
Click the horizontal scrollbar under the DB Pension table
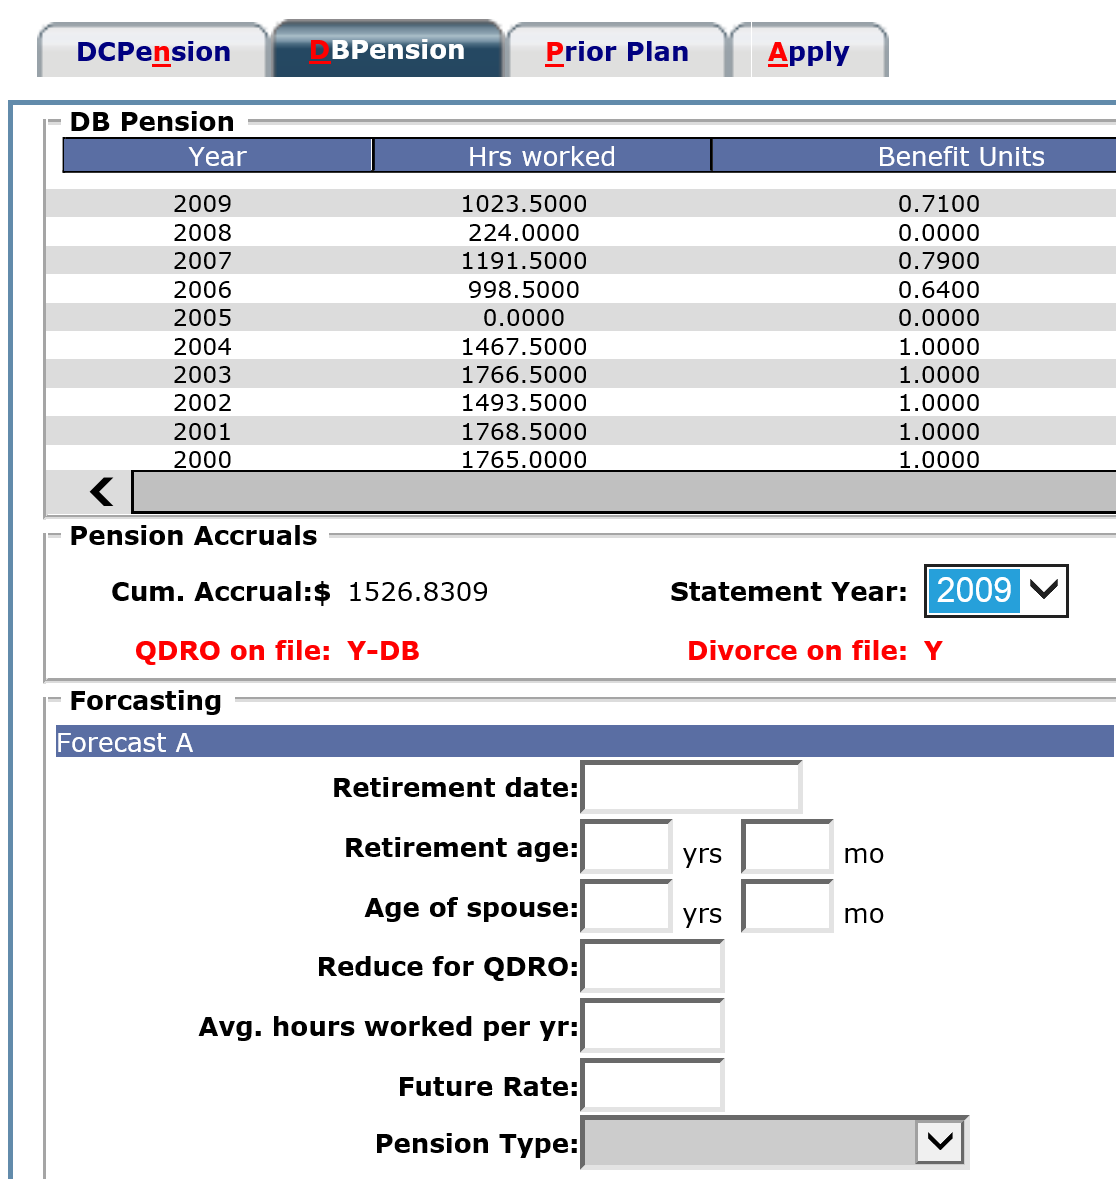pyautogui.click(x=620, y=492)
